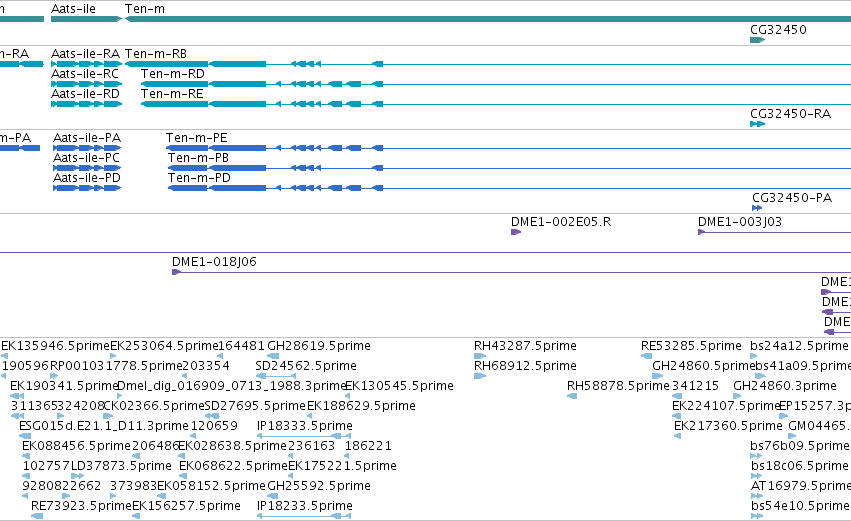This screenshot has width=851, height=521.
Task: Click EST RH68912.5prime
Action: (525, 366)
